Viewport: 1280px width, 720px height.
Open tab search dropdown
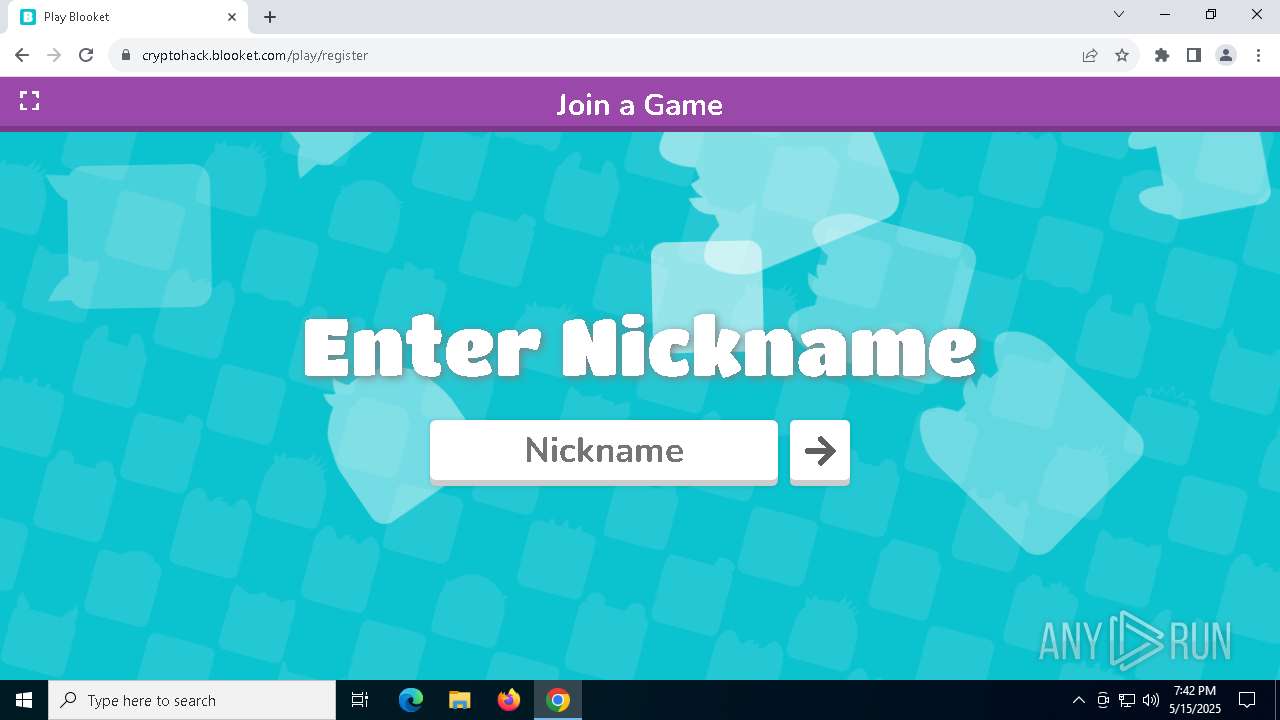pos(1119,14)
